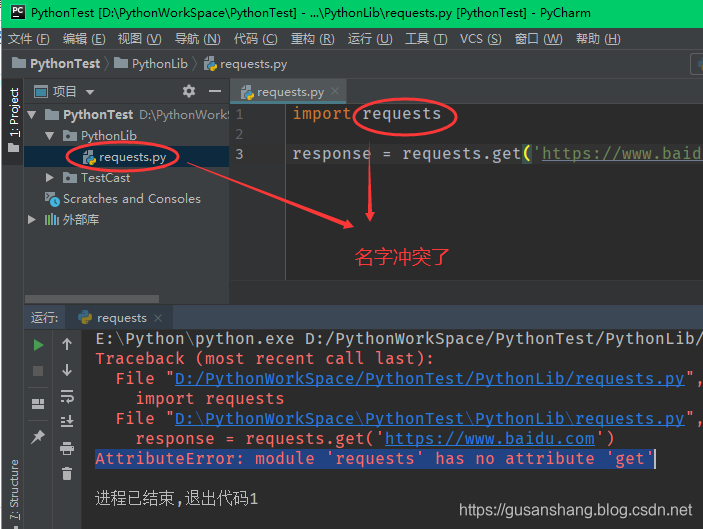Click the trash clear-all icon
This screenshot has width=703, height=529.
[67, 473]
